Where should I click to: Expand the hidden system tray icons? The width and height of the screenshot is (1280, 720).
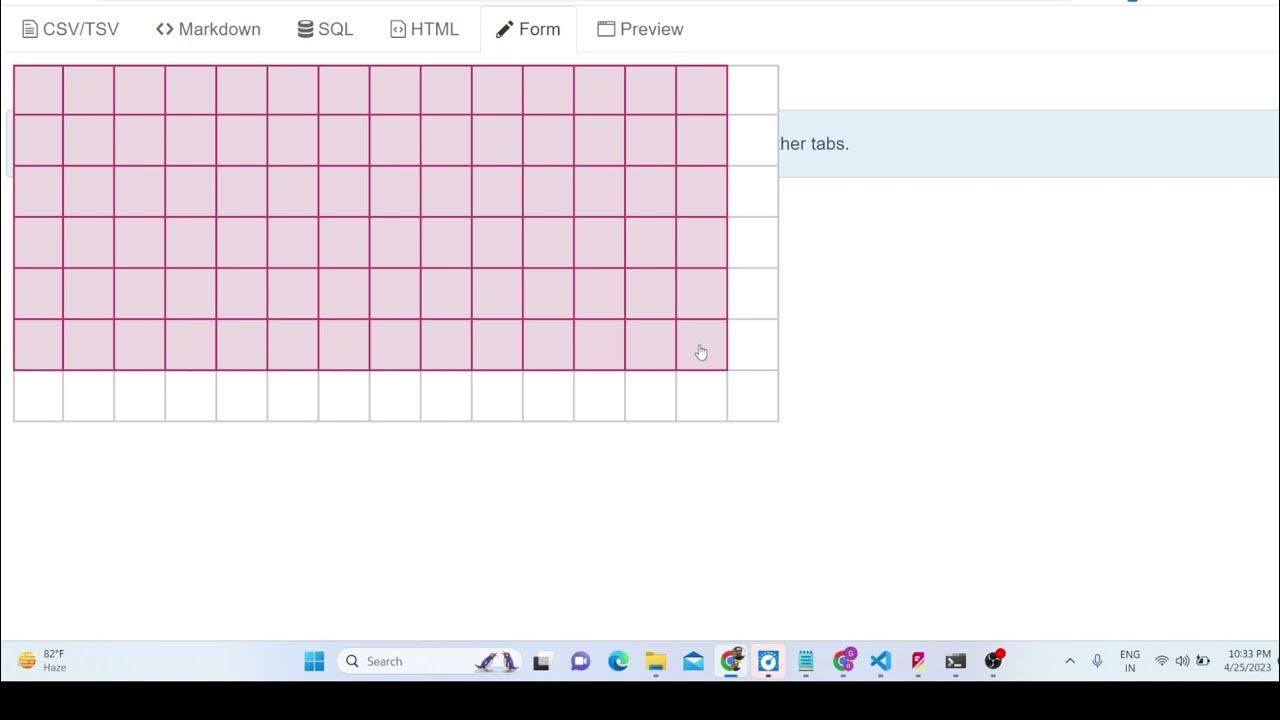pos(1070,661)
